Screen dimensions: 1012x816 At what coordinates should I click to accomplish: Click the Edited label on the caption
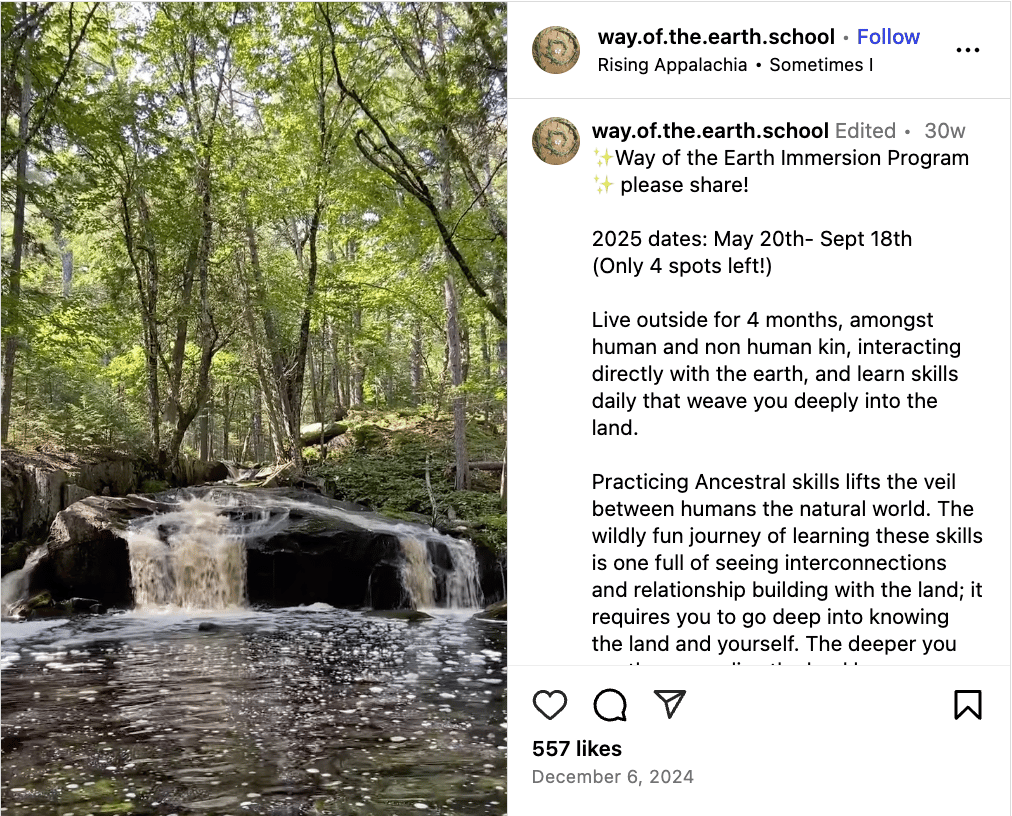tap(865, 131)
